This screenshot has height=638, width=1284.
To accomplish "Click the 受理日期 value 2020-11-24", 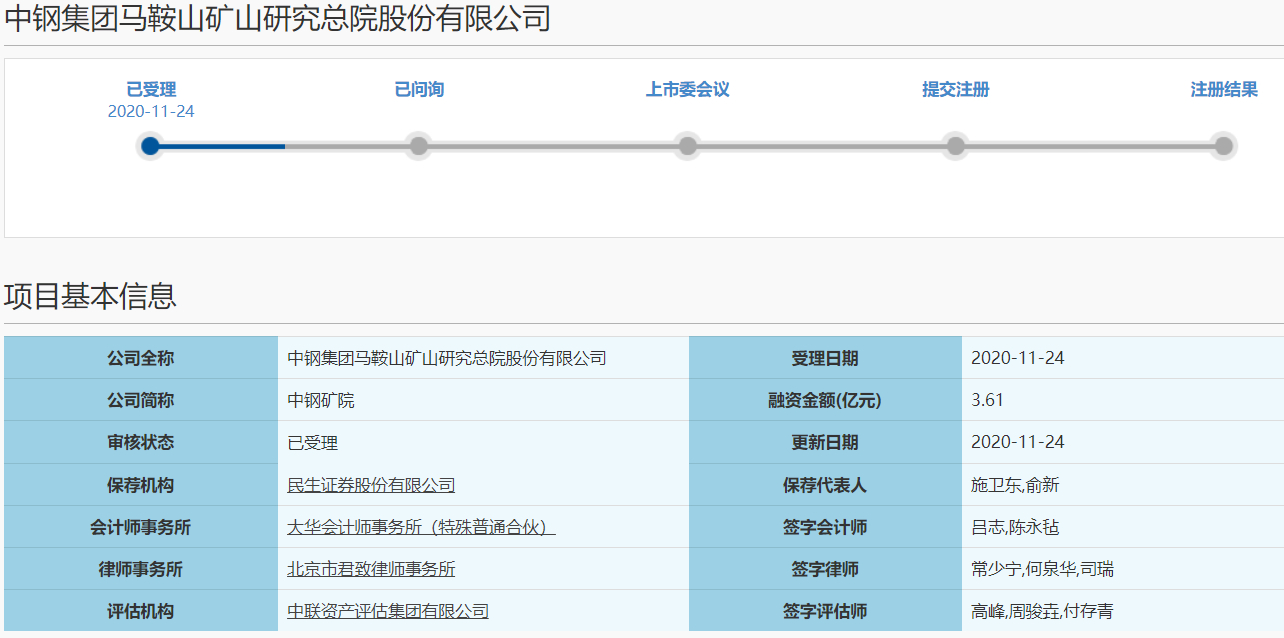I will [x=1123, y=358].
